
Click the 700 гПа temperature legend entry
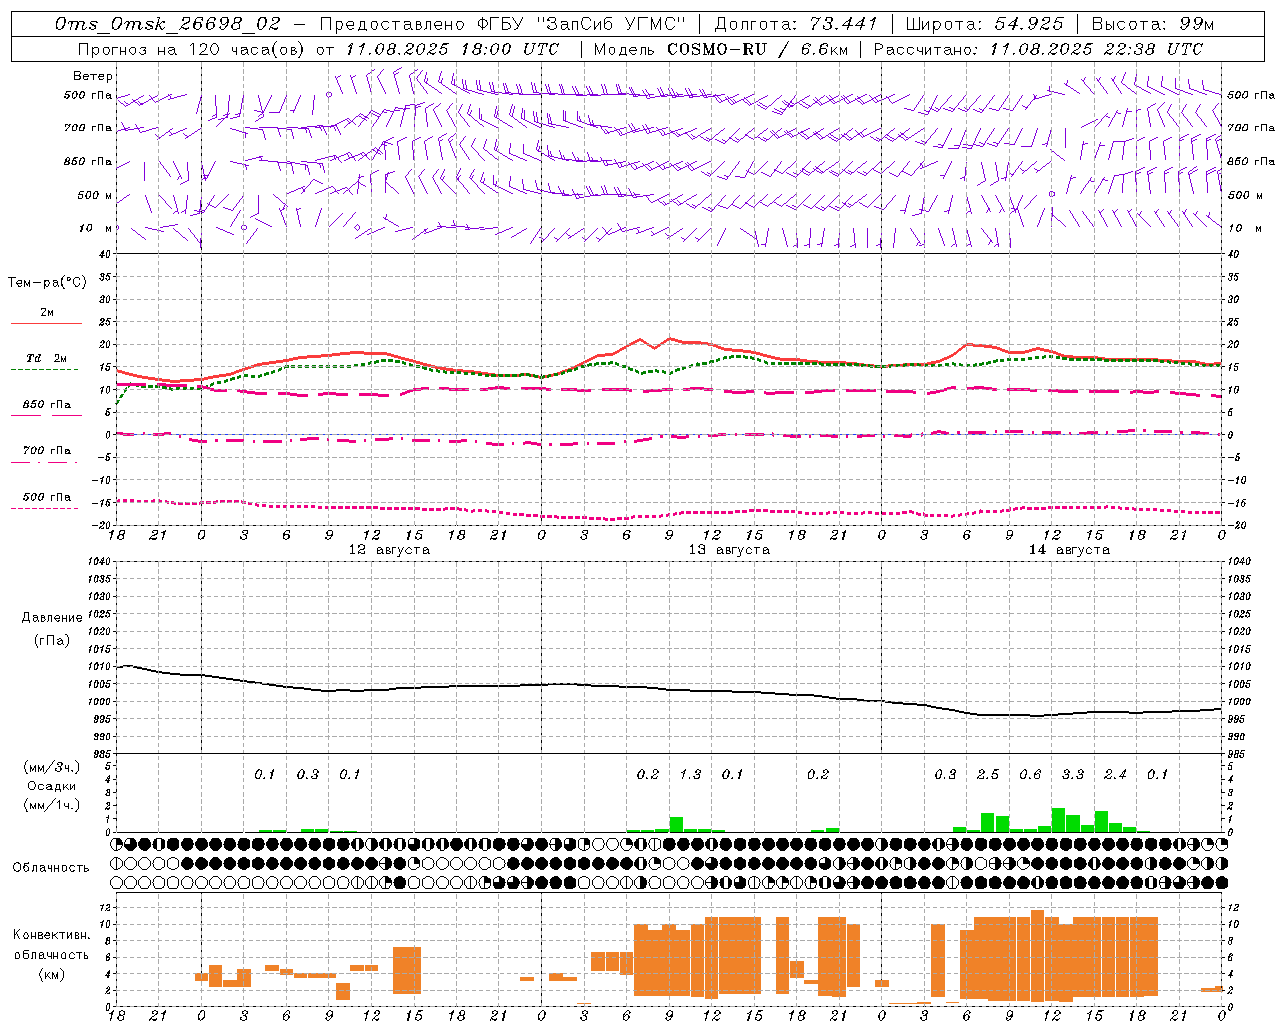point(46,453)
